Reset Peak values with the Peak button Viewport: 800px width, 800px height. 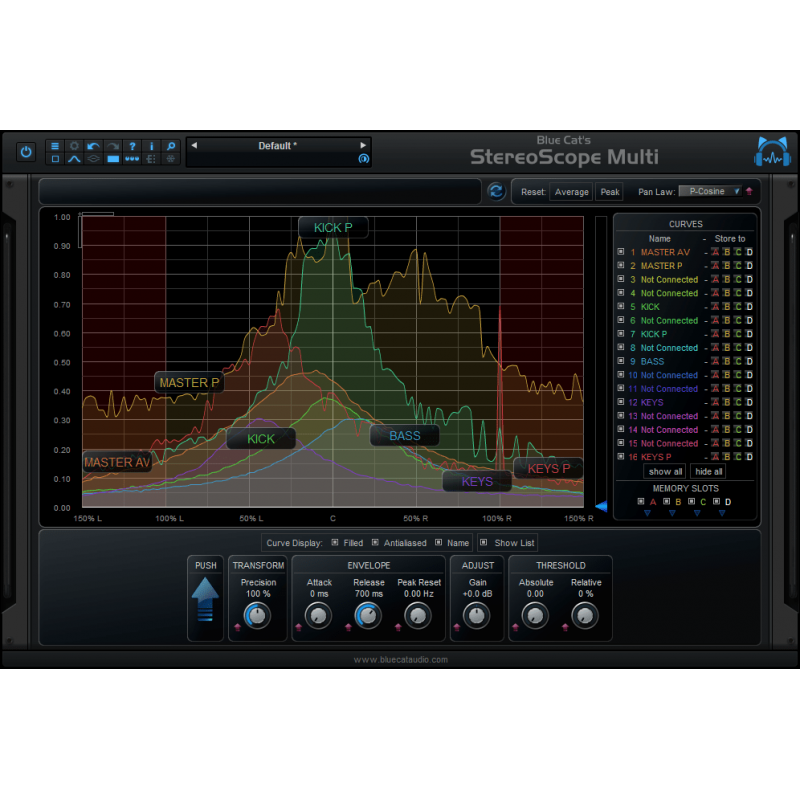tap(609, 191)
